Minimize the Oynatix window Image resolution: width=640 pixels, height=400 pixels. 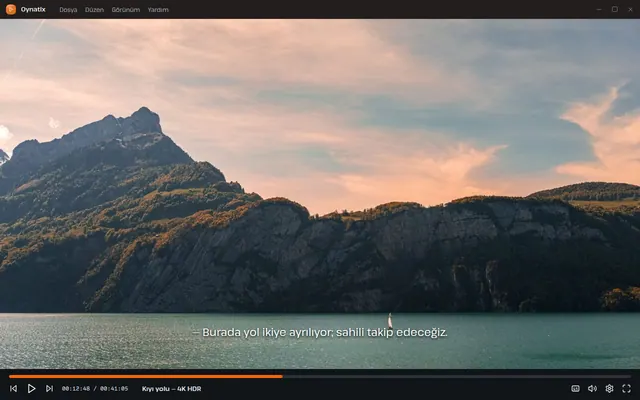(599, 9)
